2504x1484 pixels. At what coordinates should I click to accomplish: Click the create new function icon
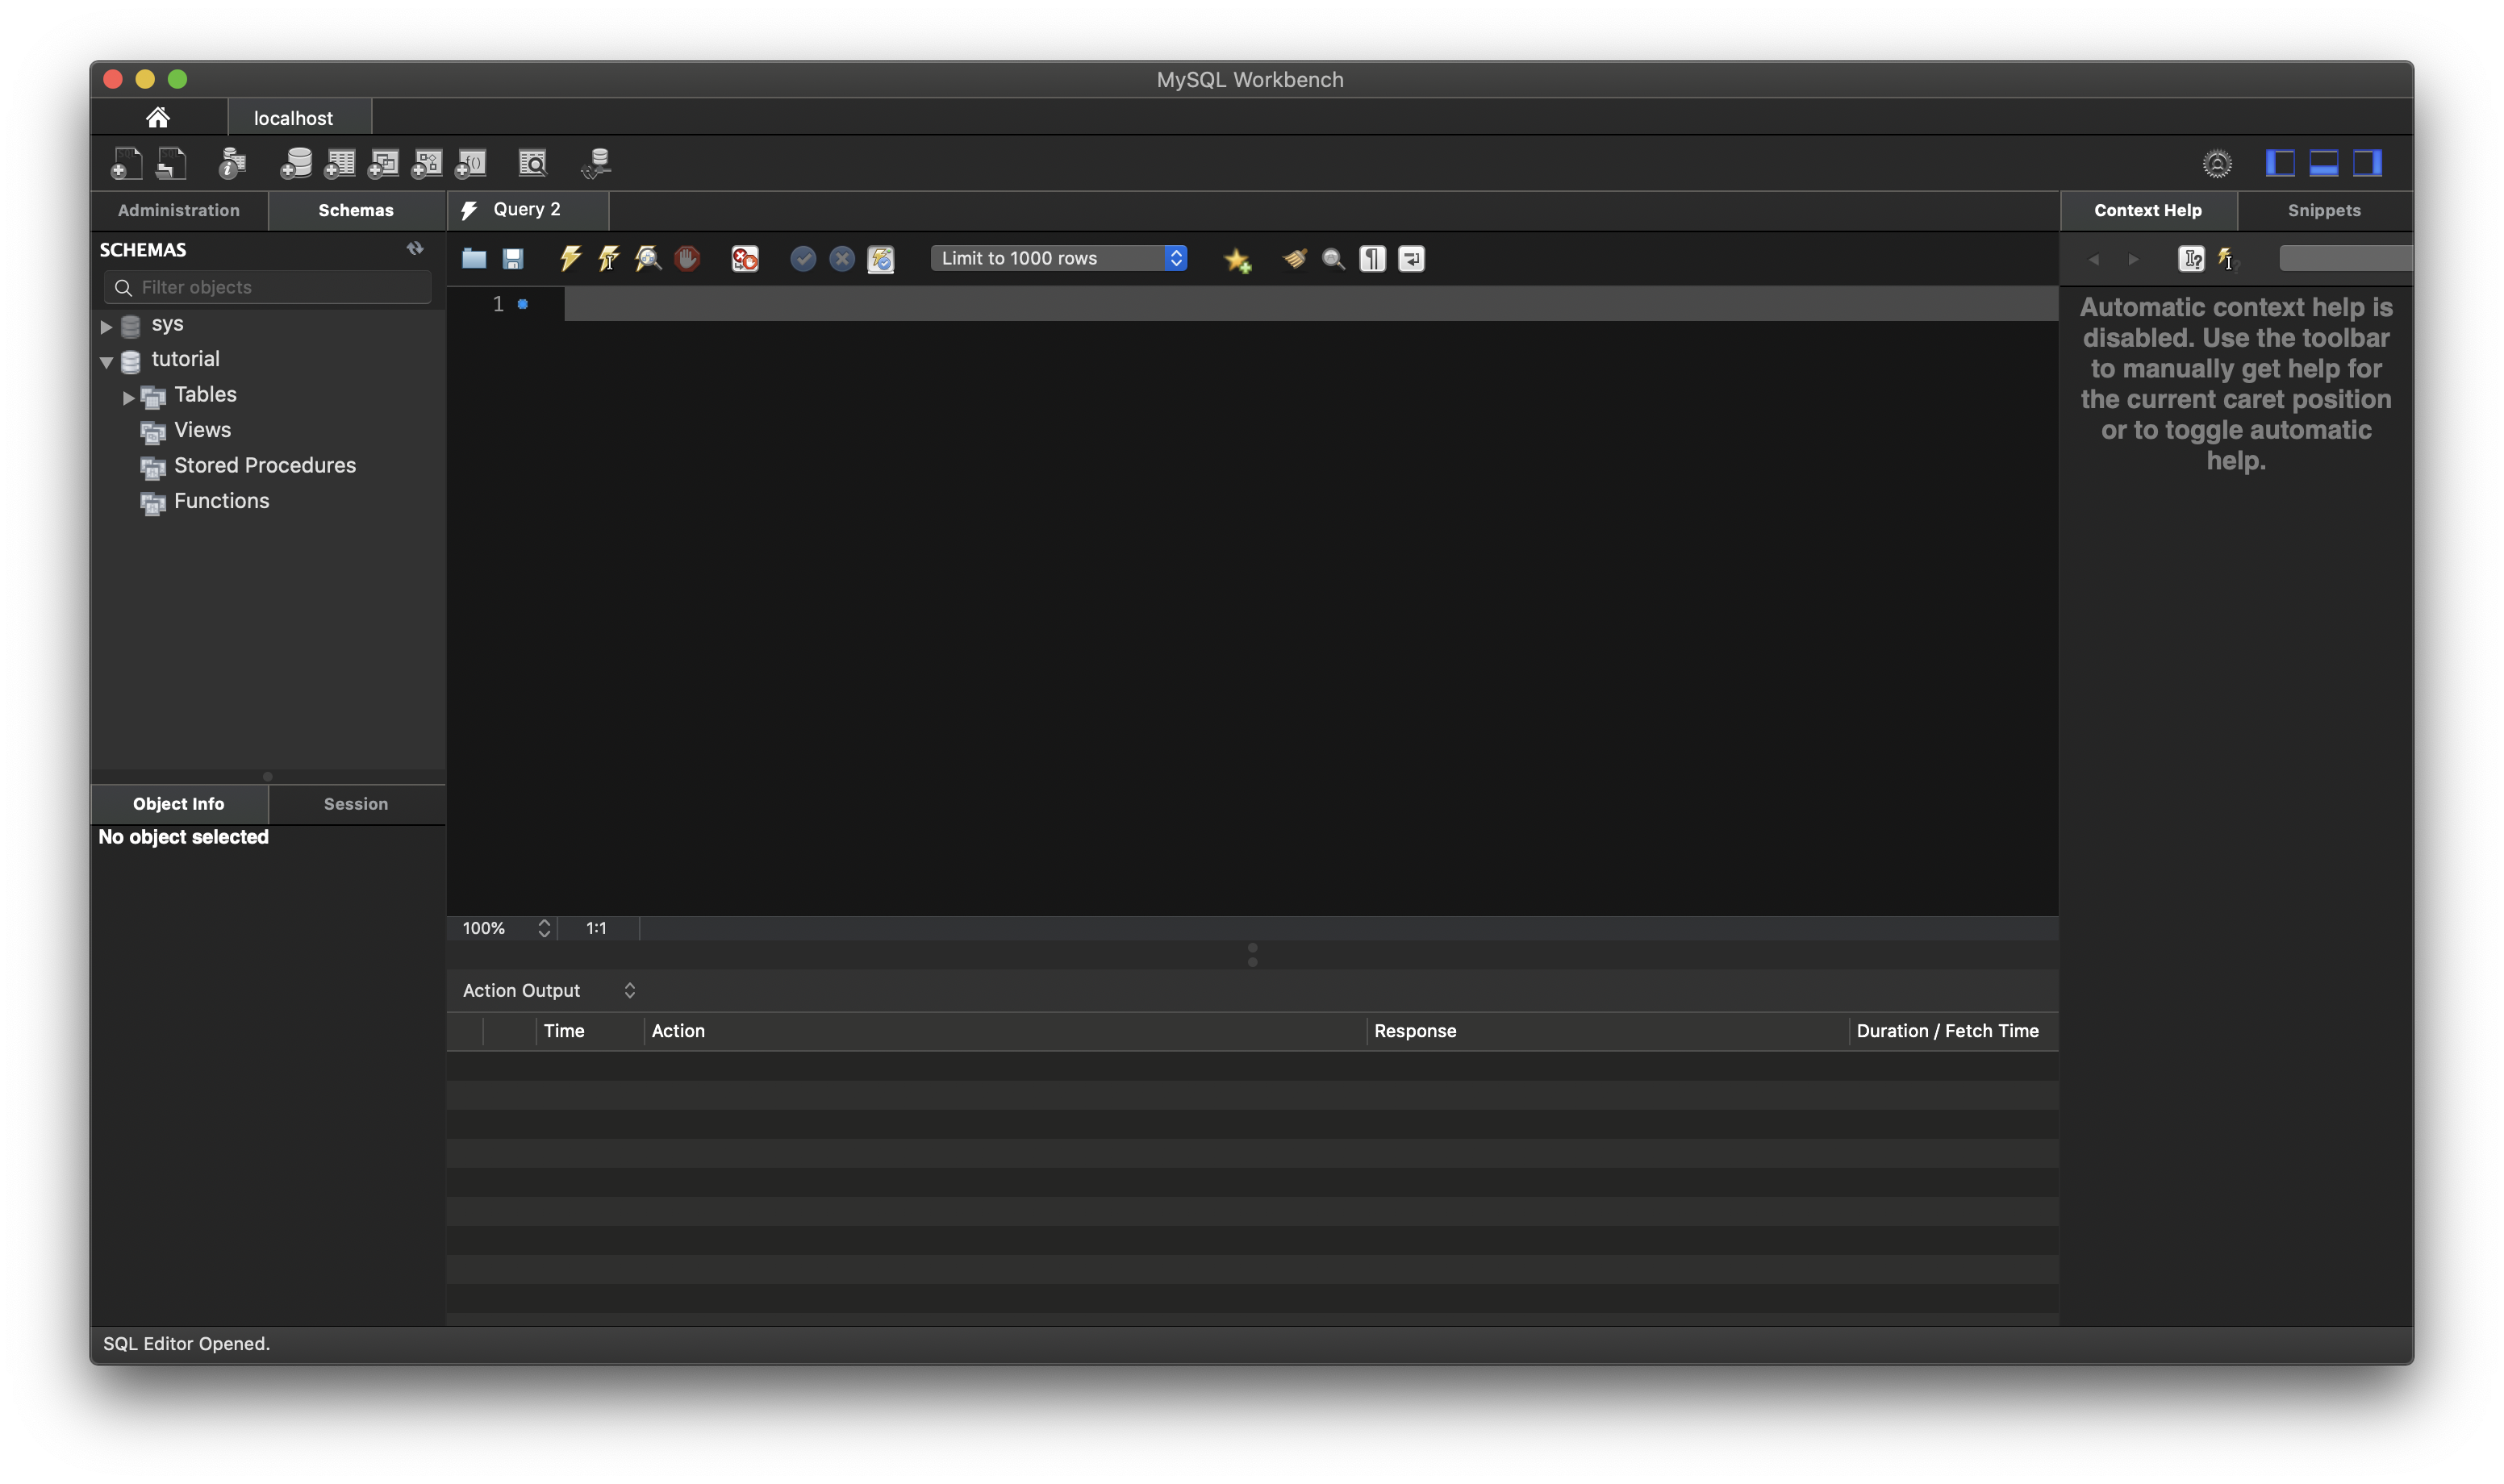pos(471,163)
